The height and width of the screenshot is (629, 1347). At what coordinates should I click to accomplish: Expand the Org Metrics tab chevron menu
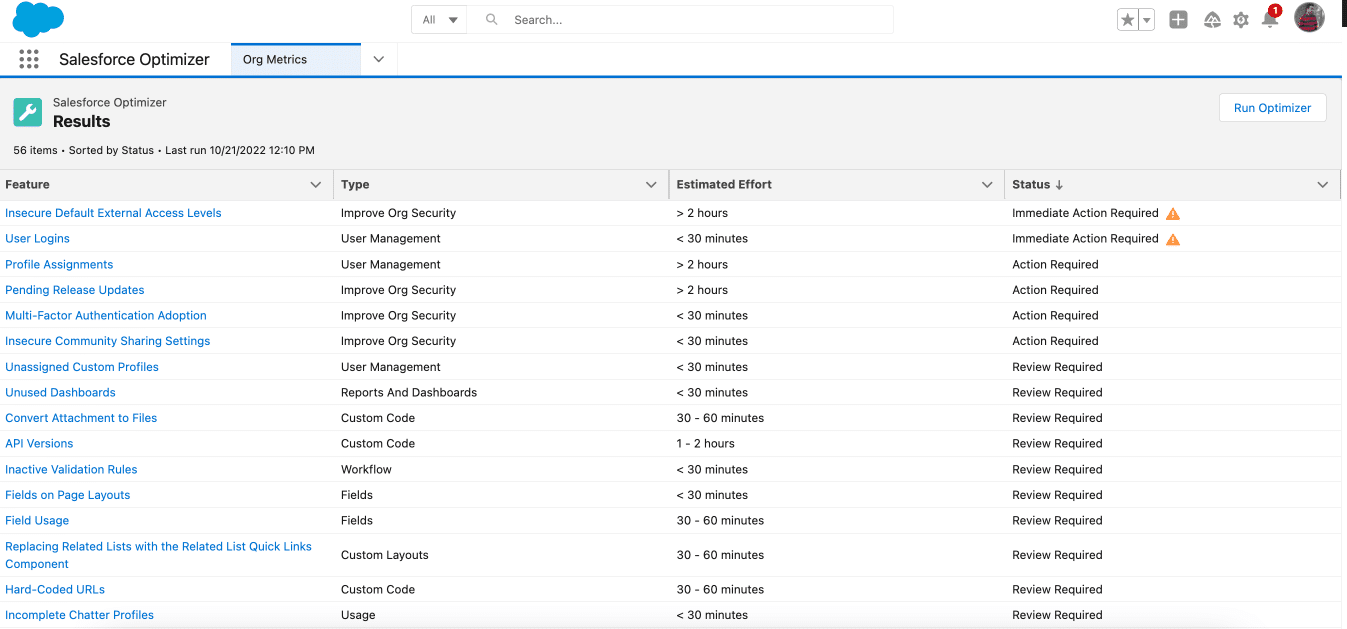click(x=379, y=59)
